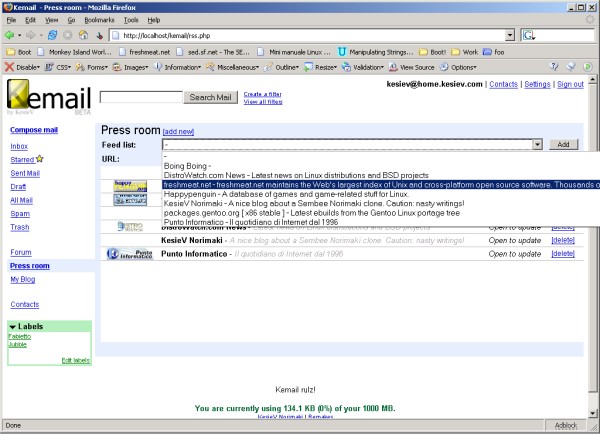
Task: Reload the page with the refresh icon
Action: 52,36
